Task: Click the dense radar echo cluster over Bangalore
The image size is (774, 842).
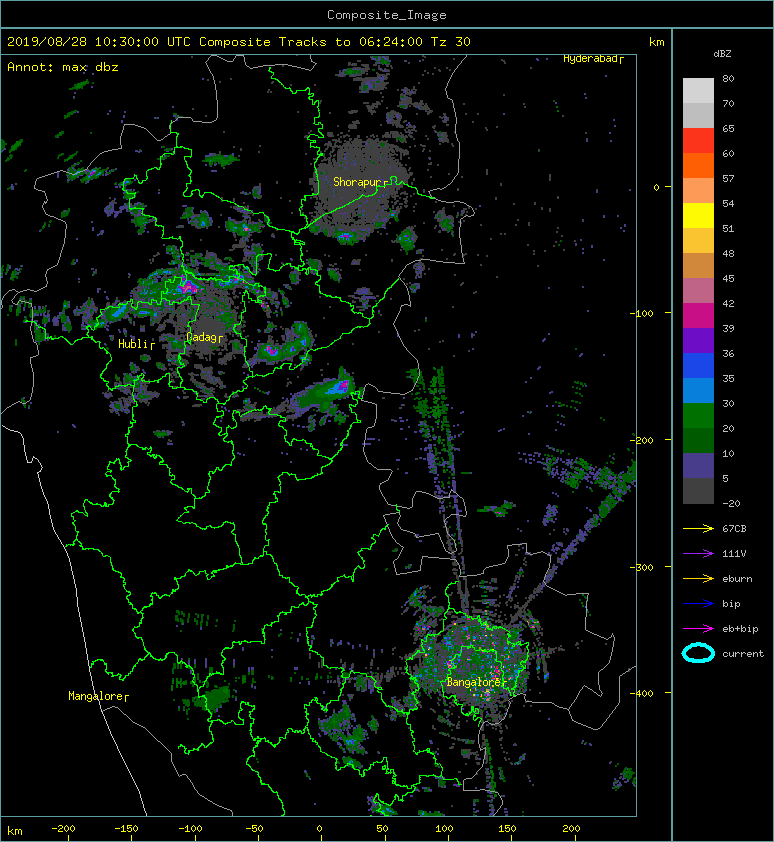Action: click(470, 663)
